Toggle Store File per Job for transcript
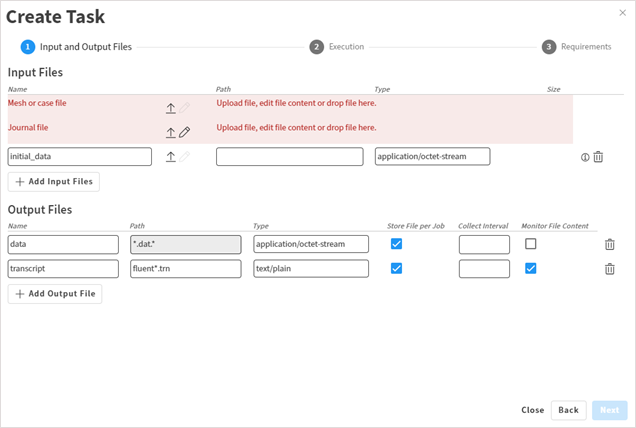Screen dimensions: 636x428 [x=396, y=268]
